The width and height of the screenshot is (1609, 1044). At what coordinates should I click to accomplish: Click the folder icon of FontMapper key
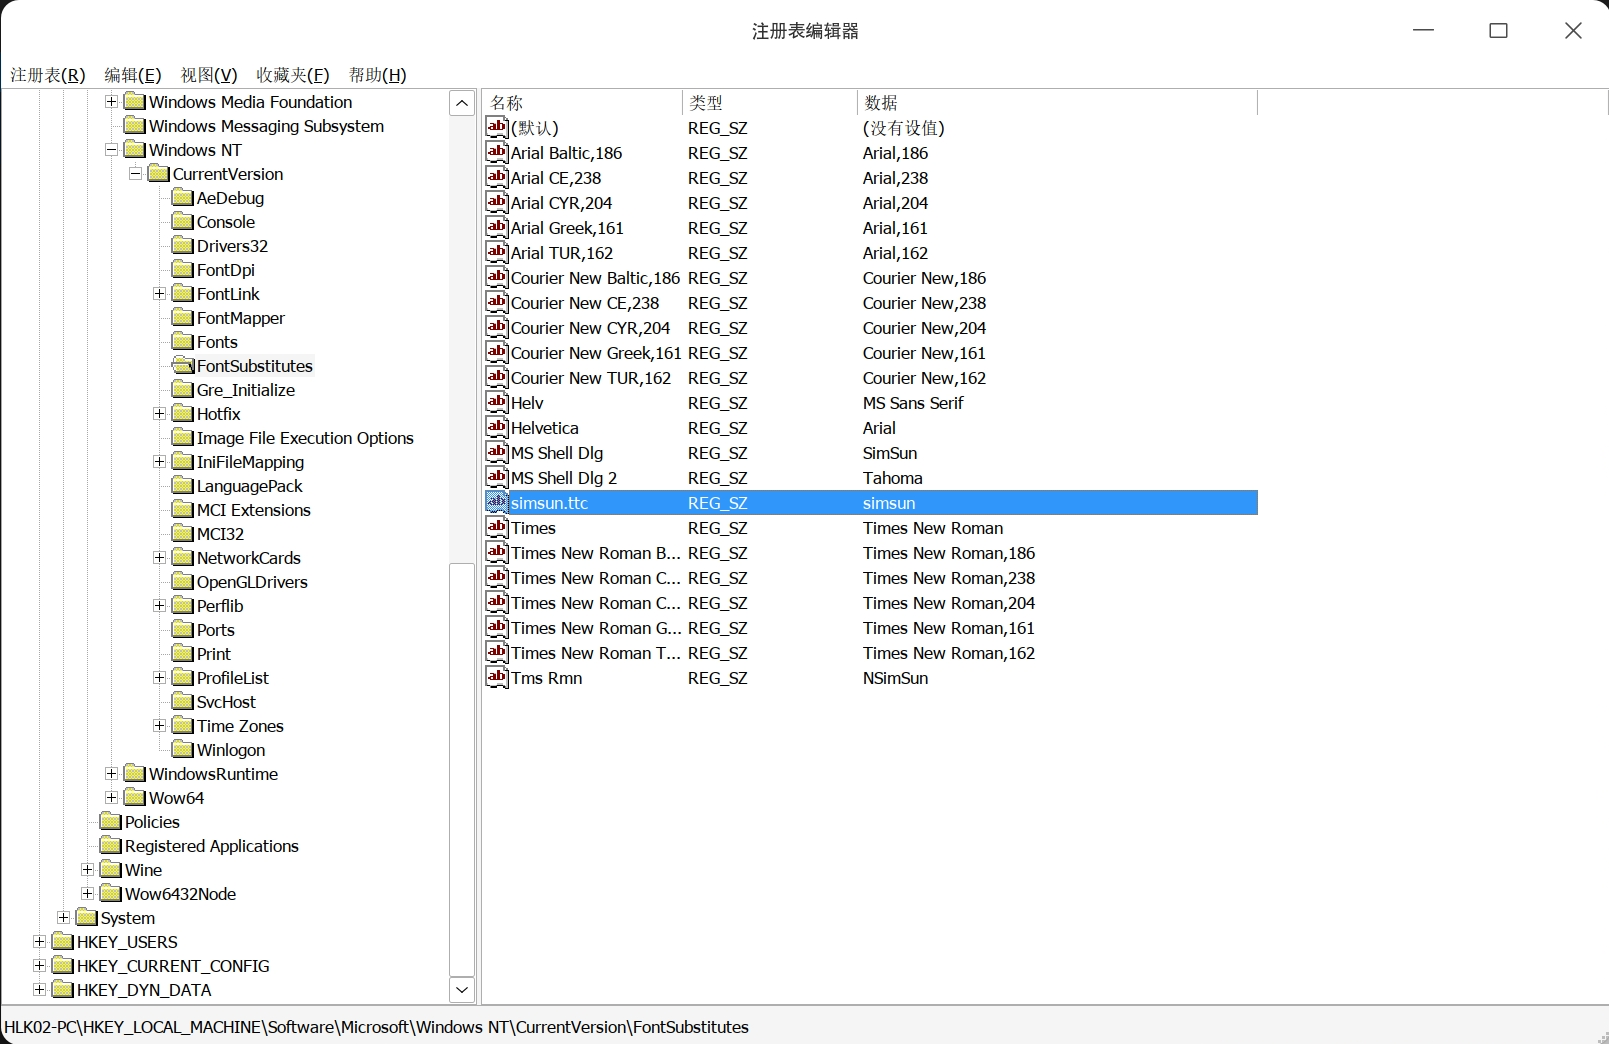(182, 317)
